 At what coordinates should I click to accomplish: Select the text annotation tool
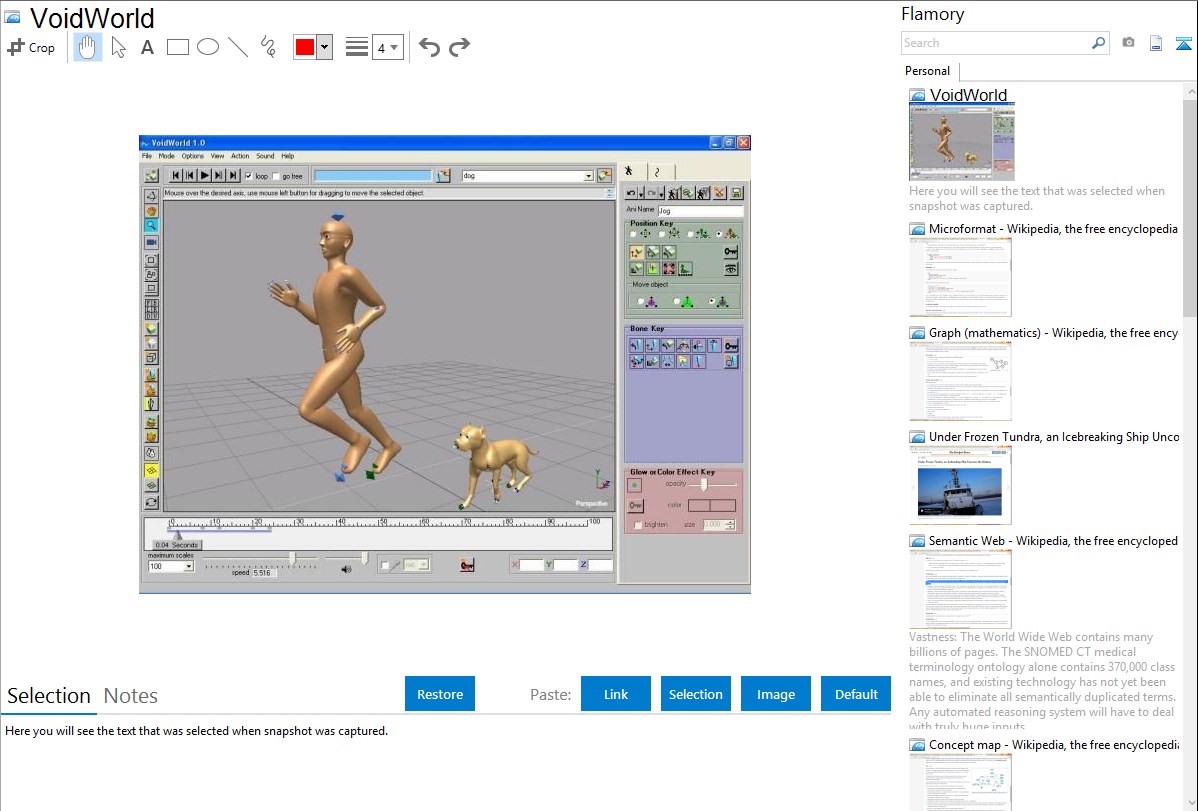(147, 47)
